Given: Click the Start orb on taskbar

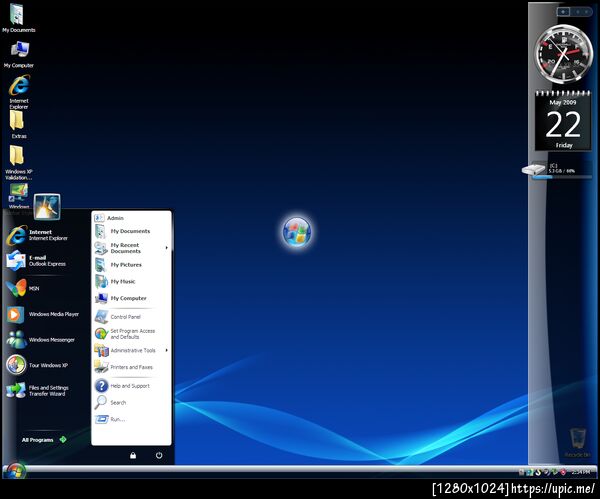Looking at the screenshot, I should pos(15,471).
